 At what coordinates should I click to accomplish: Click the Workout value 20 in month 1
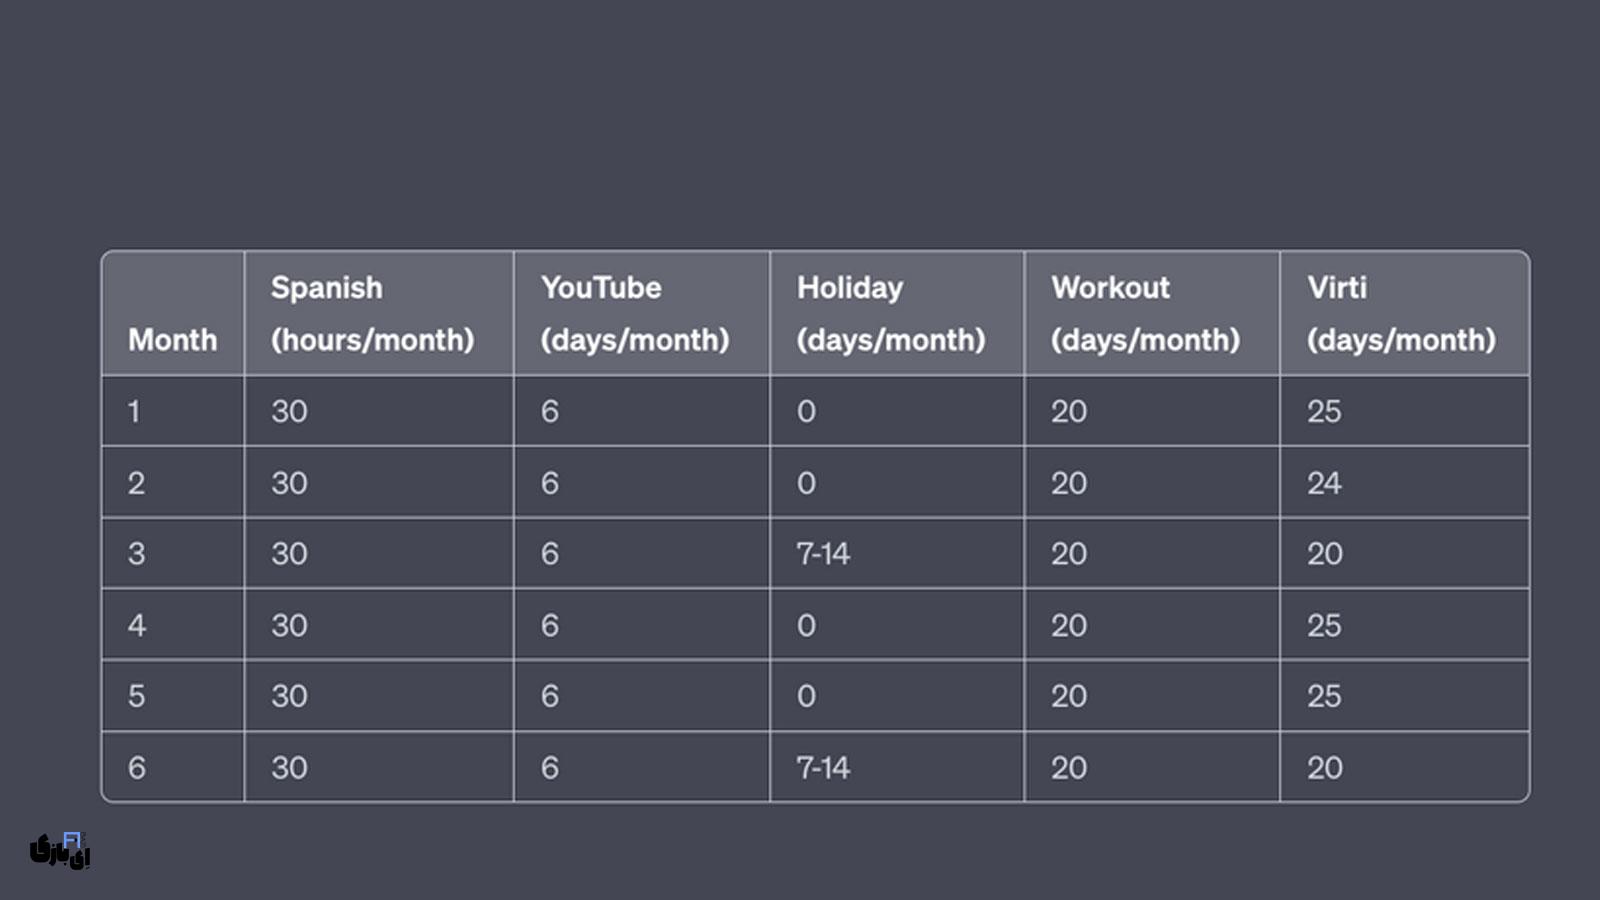click(1069, 411)
